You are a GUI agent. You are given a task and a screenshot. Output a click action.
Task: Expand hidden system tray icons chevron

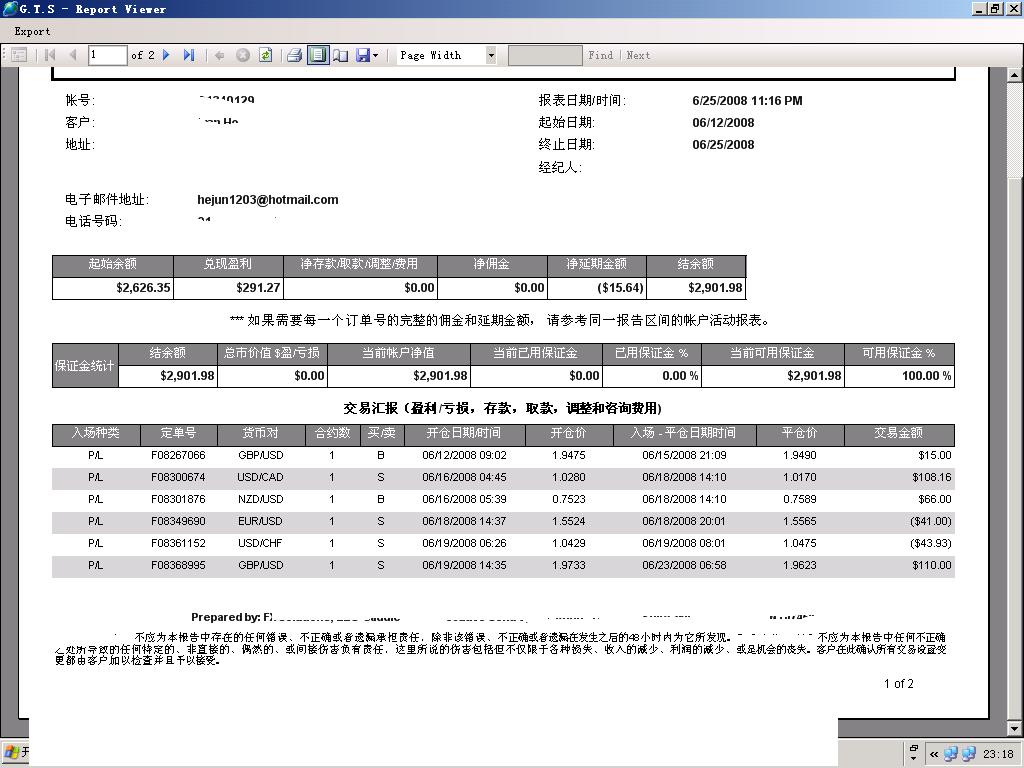pyautogui.click(x=934, y=755)
